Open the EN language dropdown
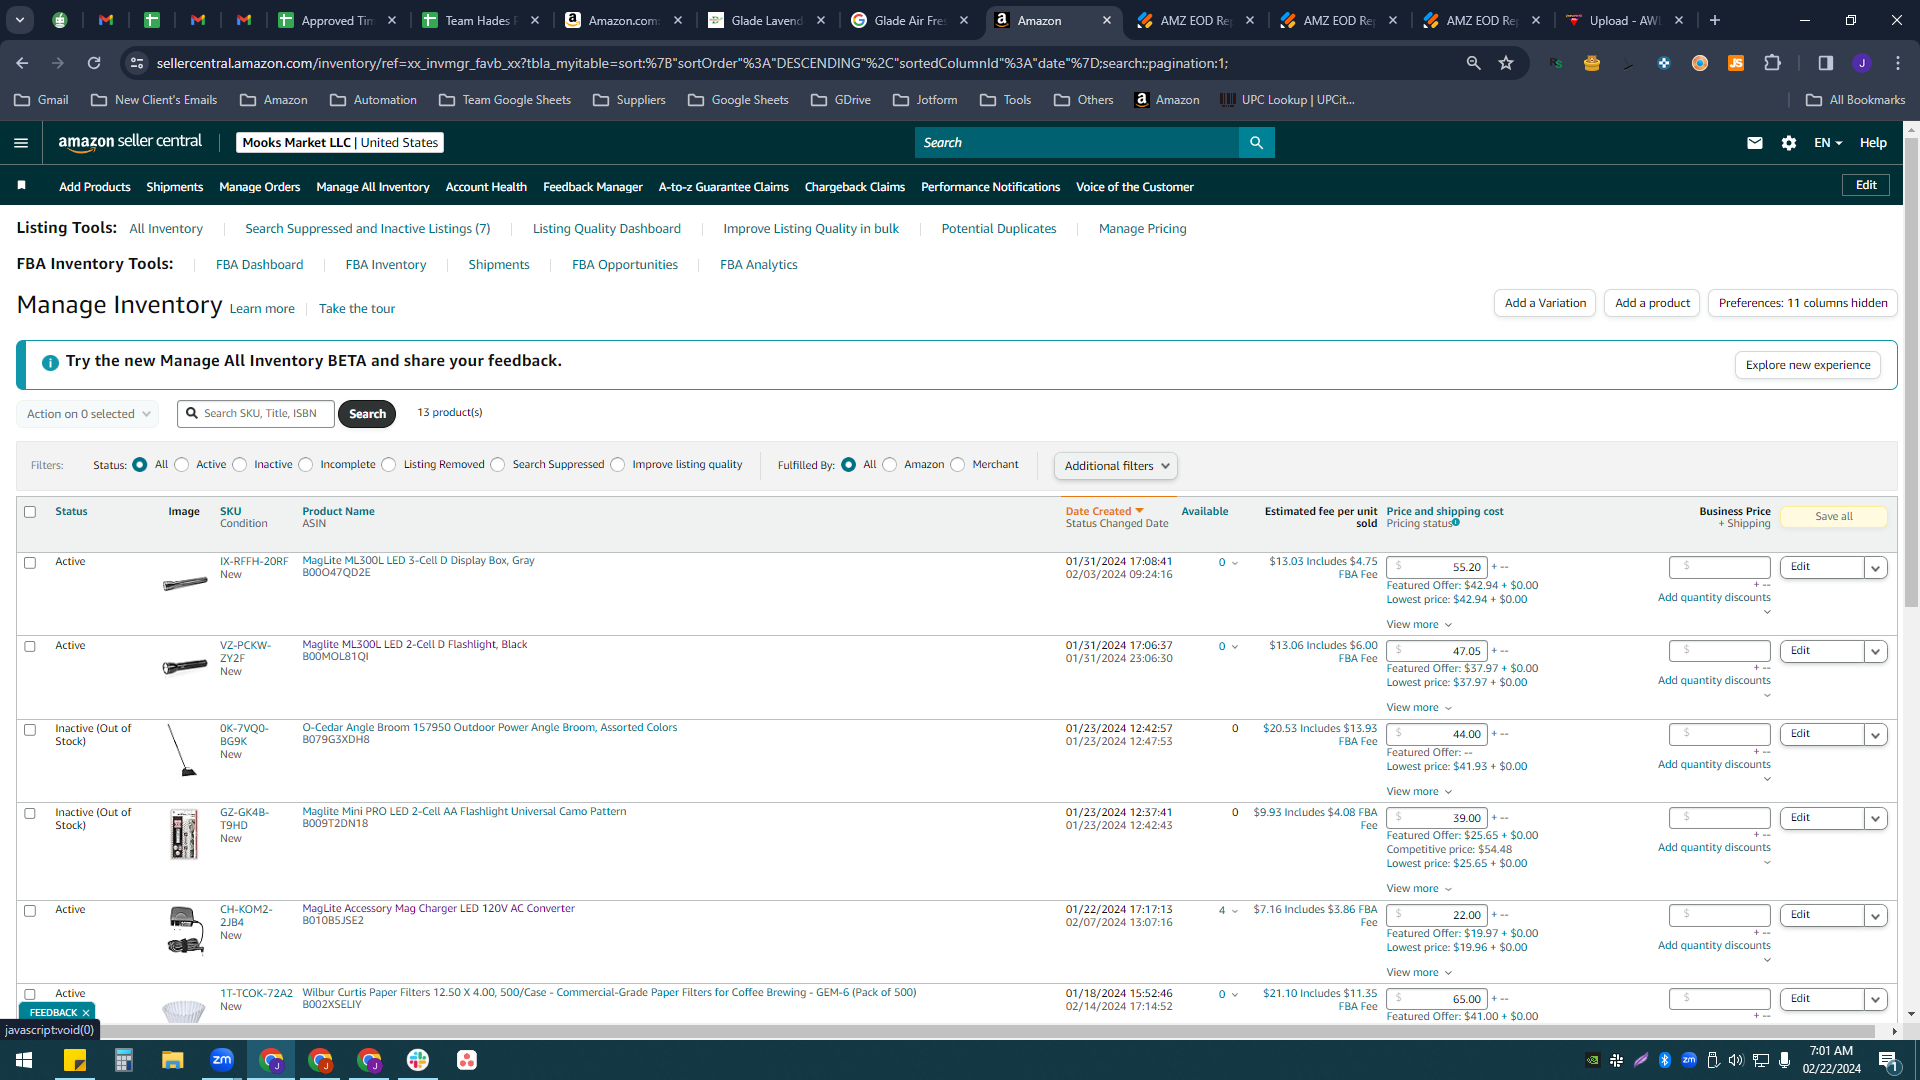This screenshot has height=1080, width=1920. (1828, 143)
